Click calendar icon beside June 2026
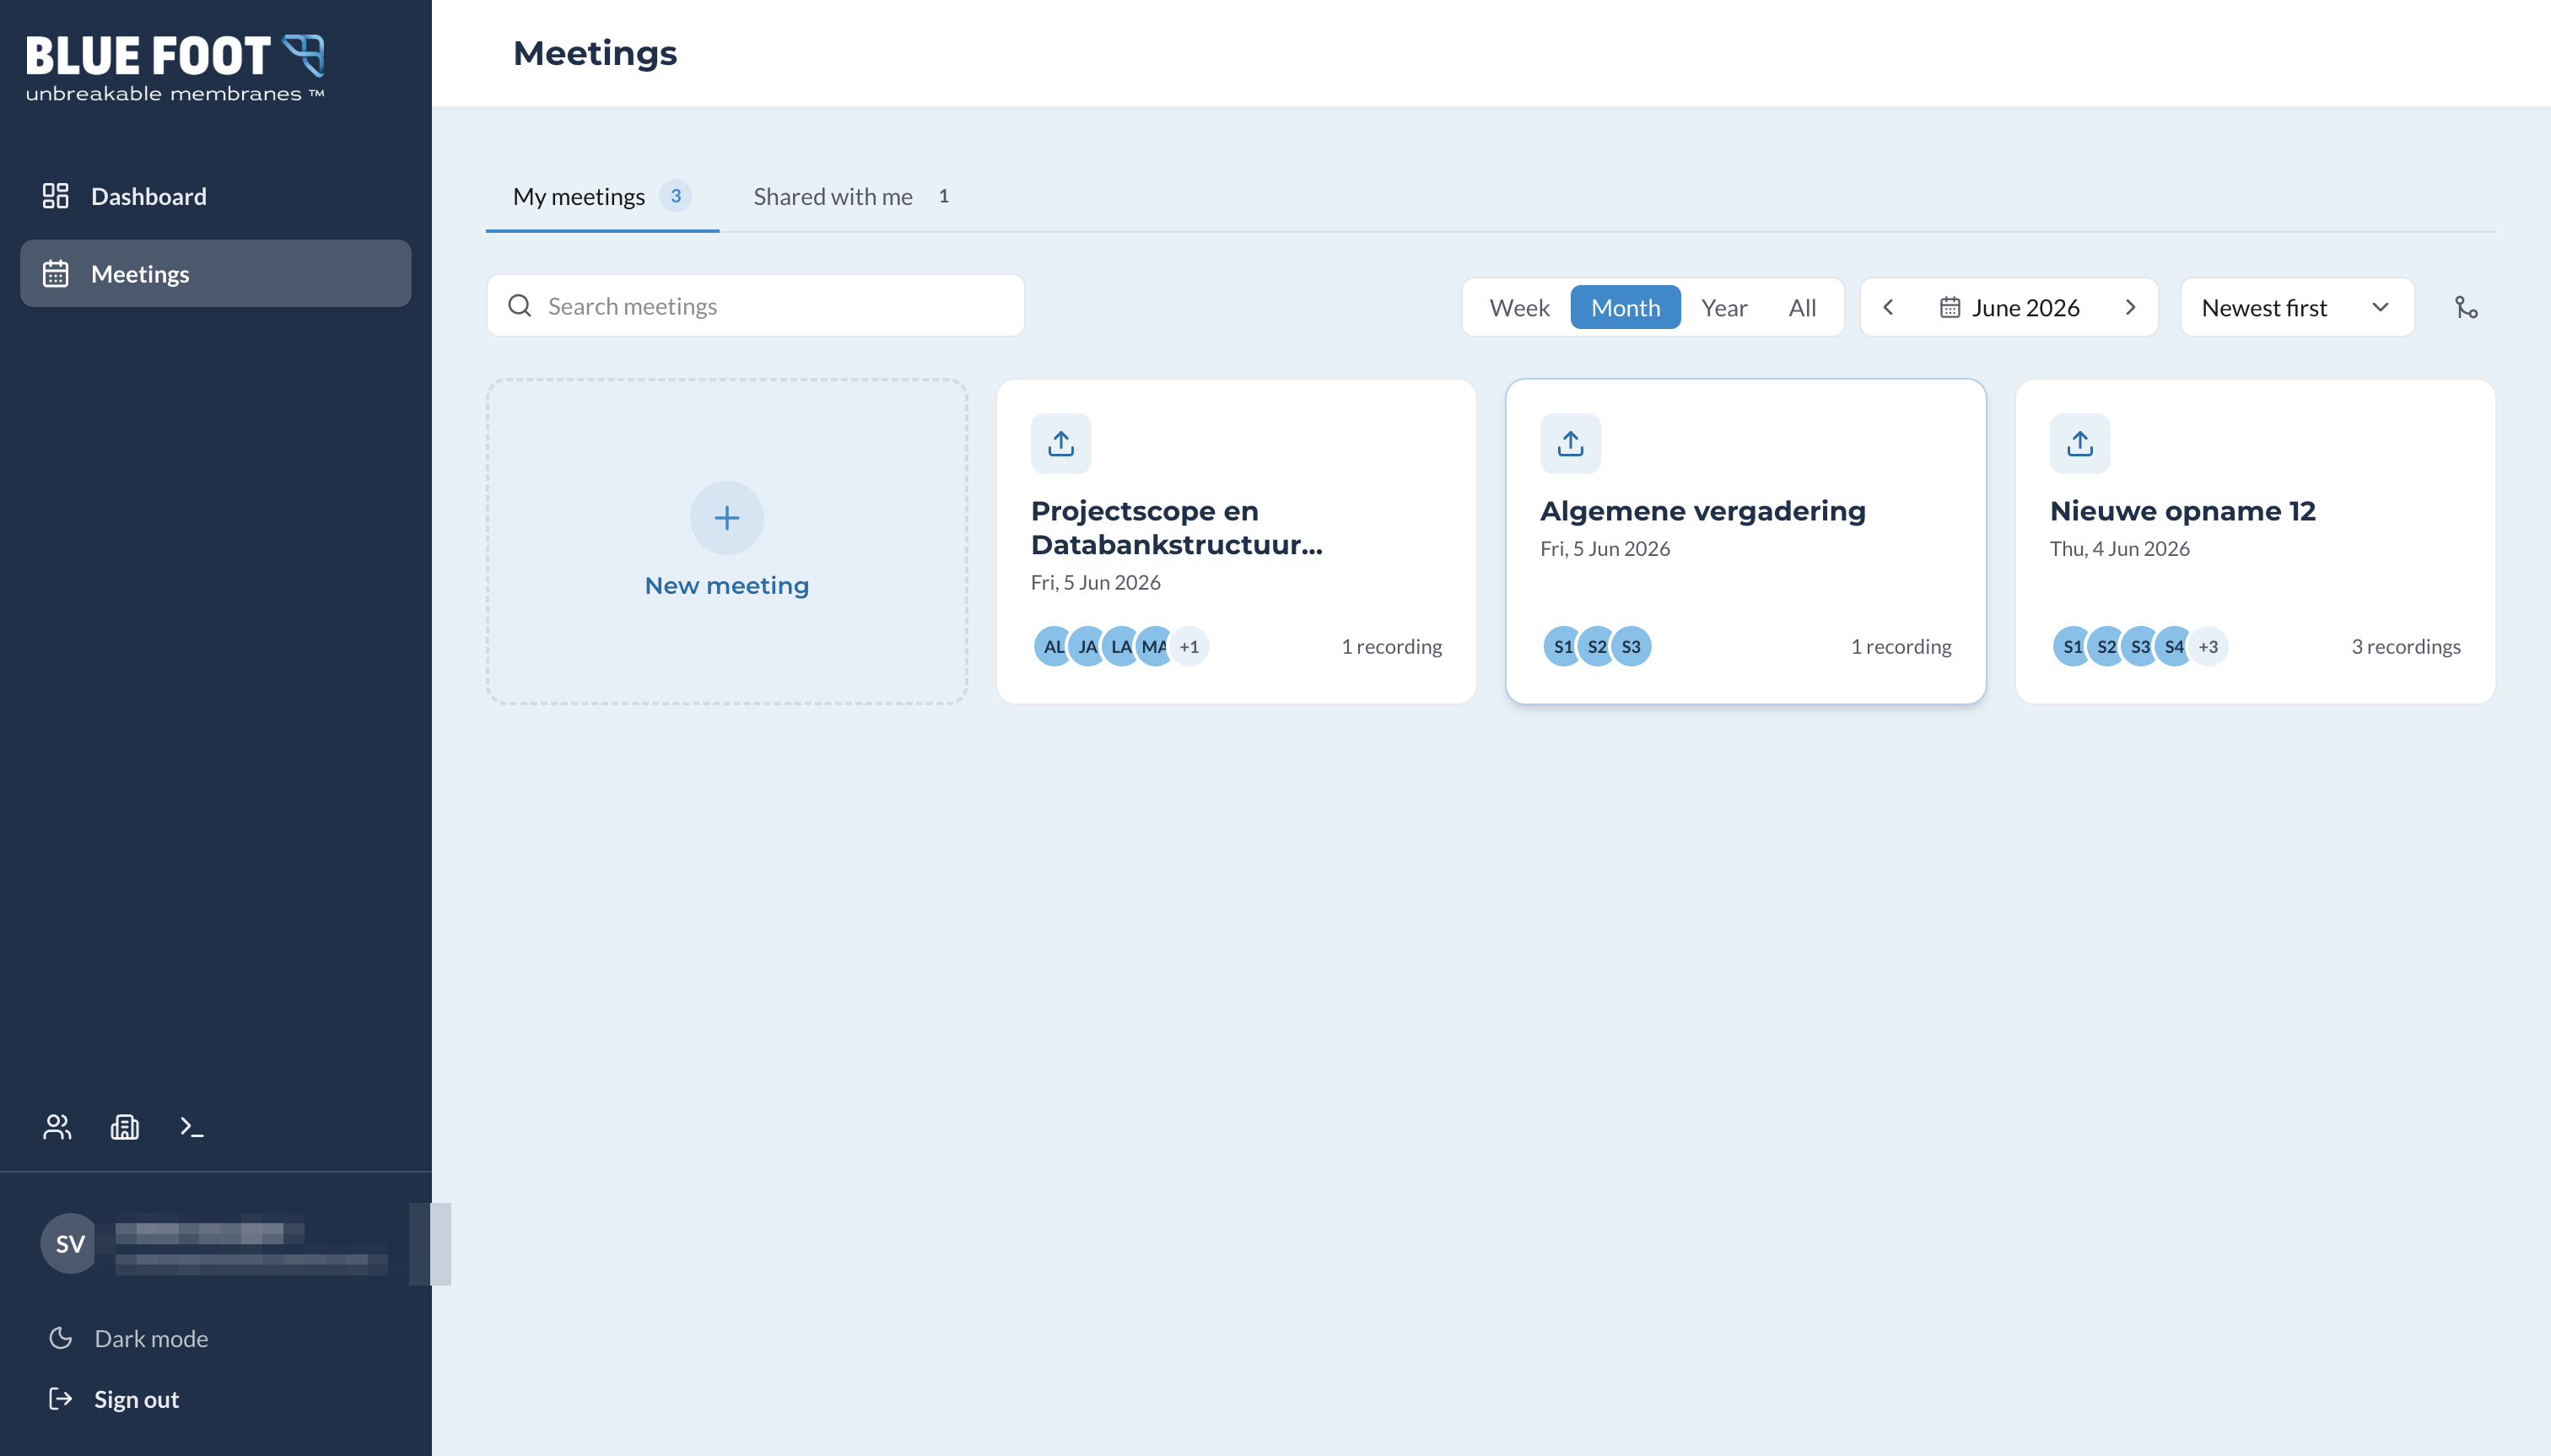 [1949, 308]
